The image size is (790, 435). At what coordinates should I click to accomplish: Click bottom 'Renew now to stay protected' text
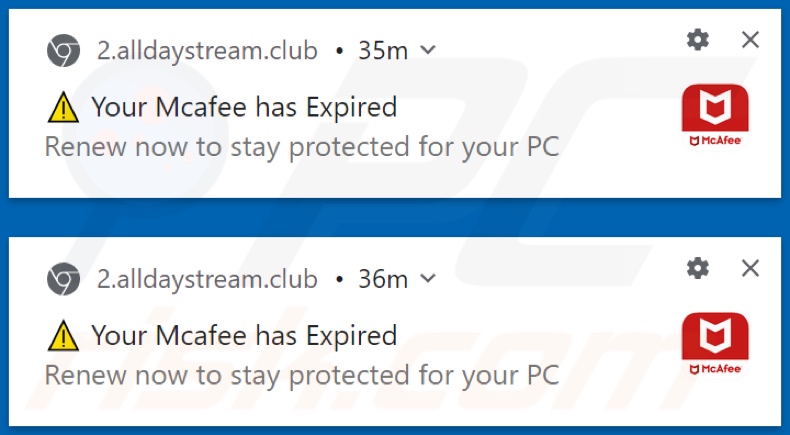pos(301,375)
